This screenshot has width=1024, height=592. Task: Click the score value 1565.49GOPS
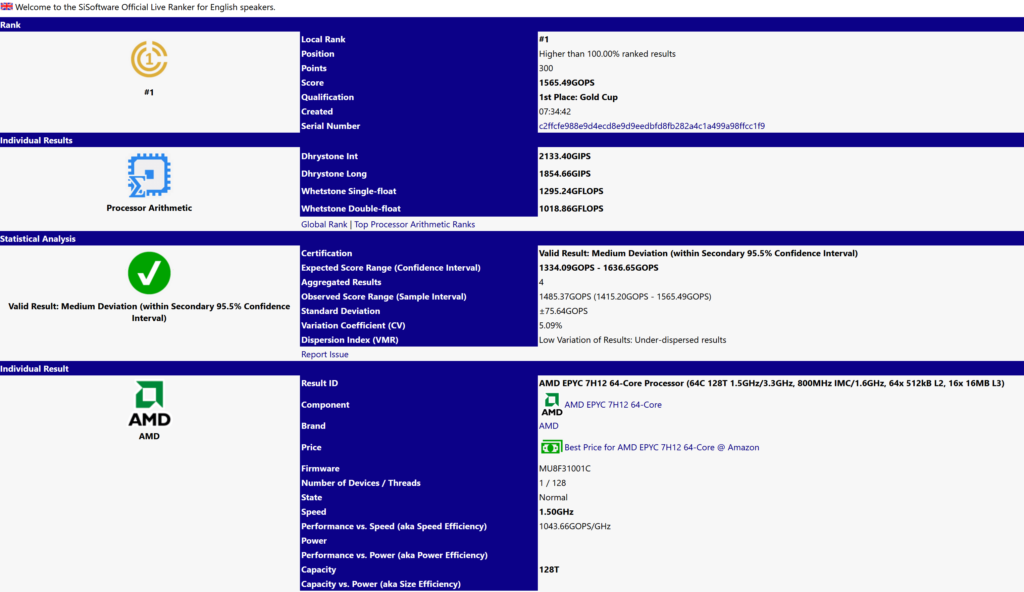pos(567,83)
